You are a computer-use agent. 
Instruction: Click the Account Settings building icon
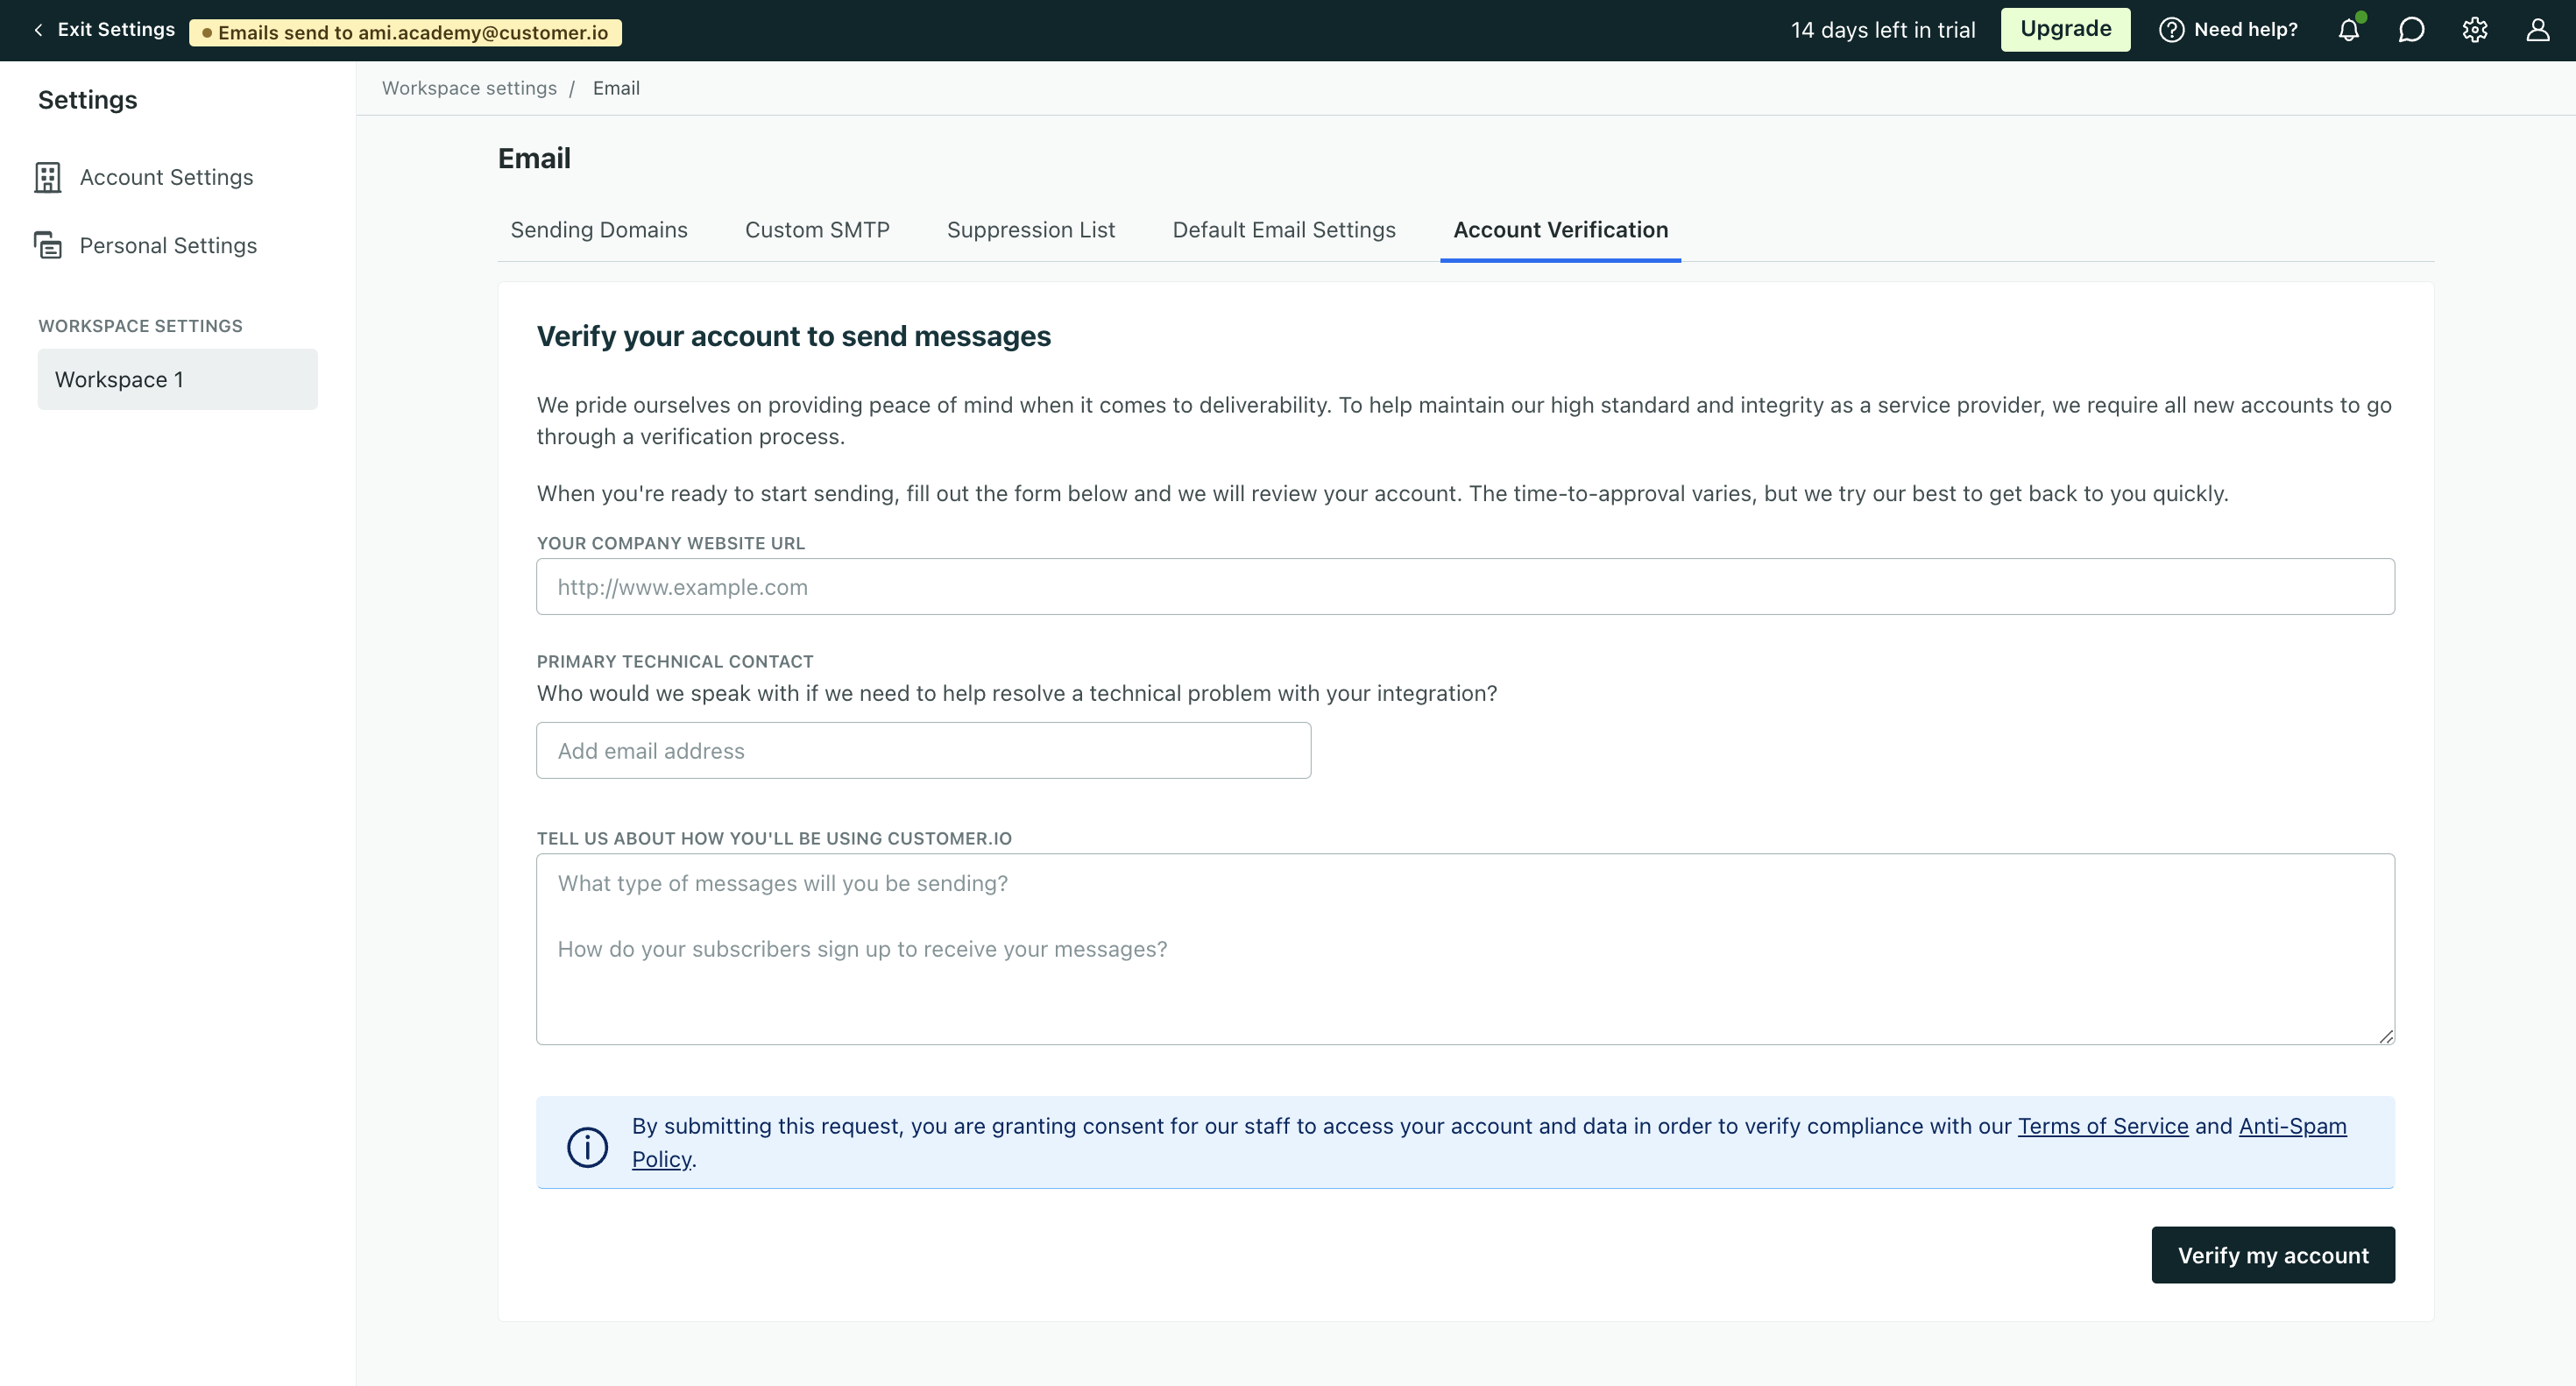click(x=47, y=177)
